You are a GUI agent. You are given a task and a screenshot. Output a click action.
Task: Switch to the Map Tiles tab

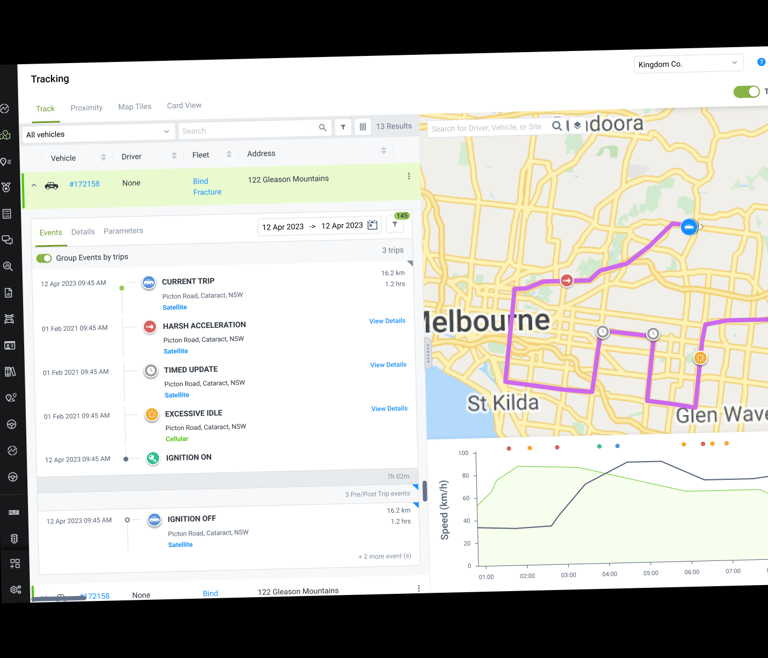coord(135,106)
